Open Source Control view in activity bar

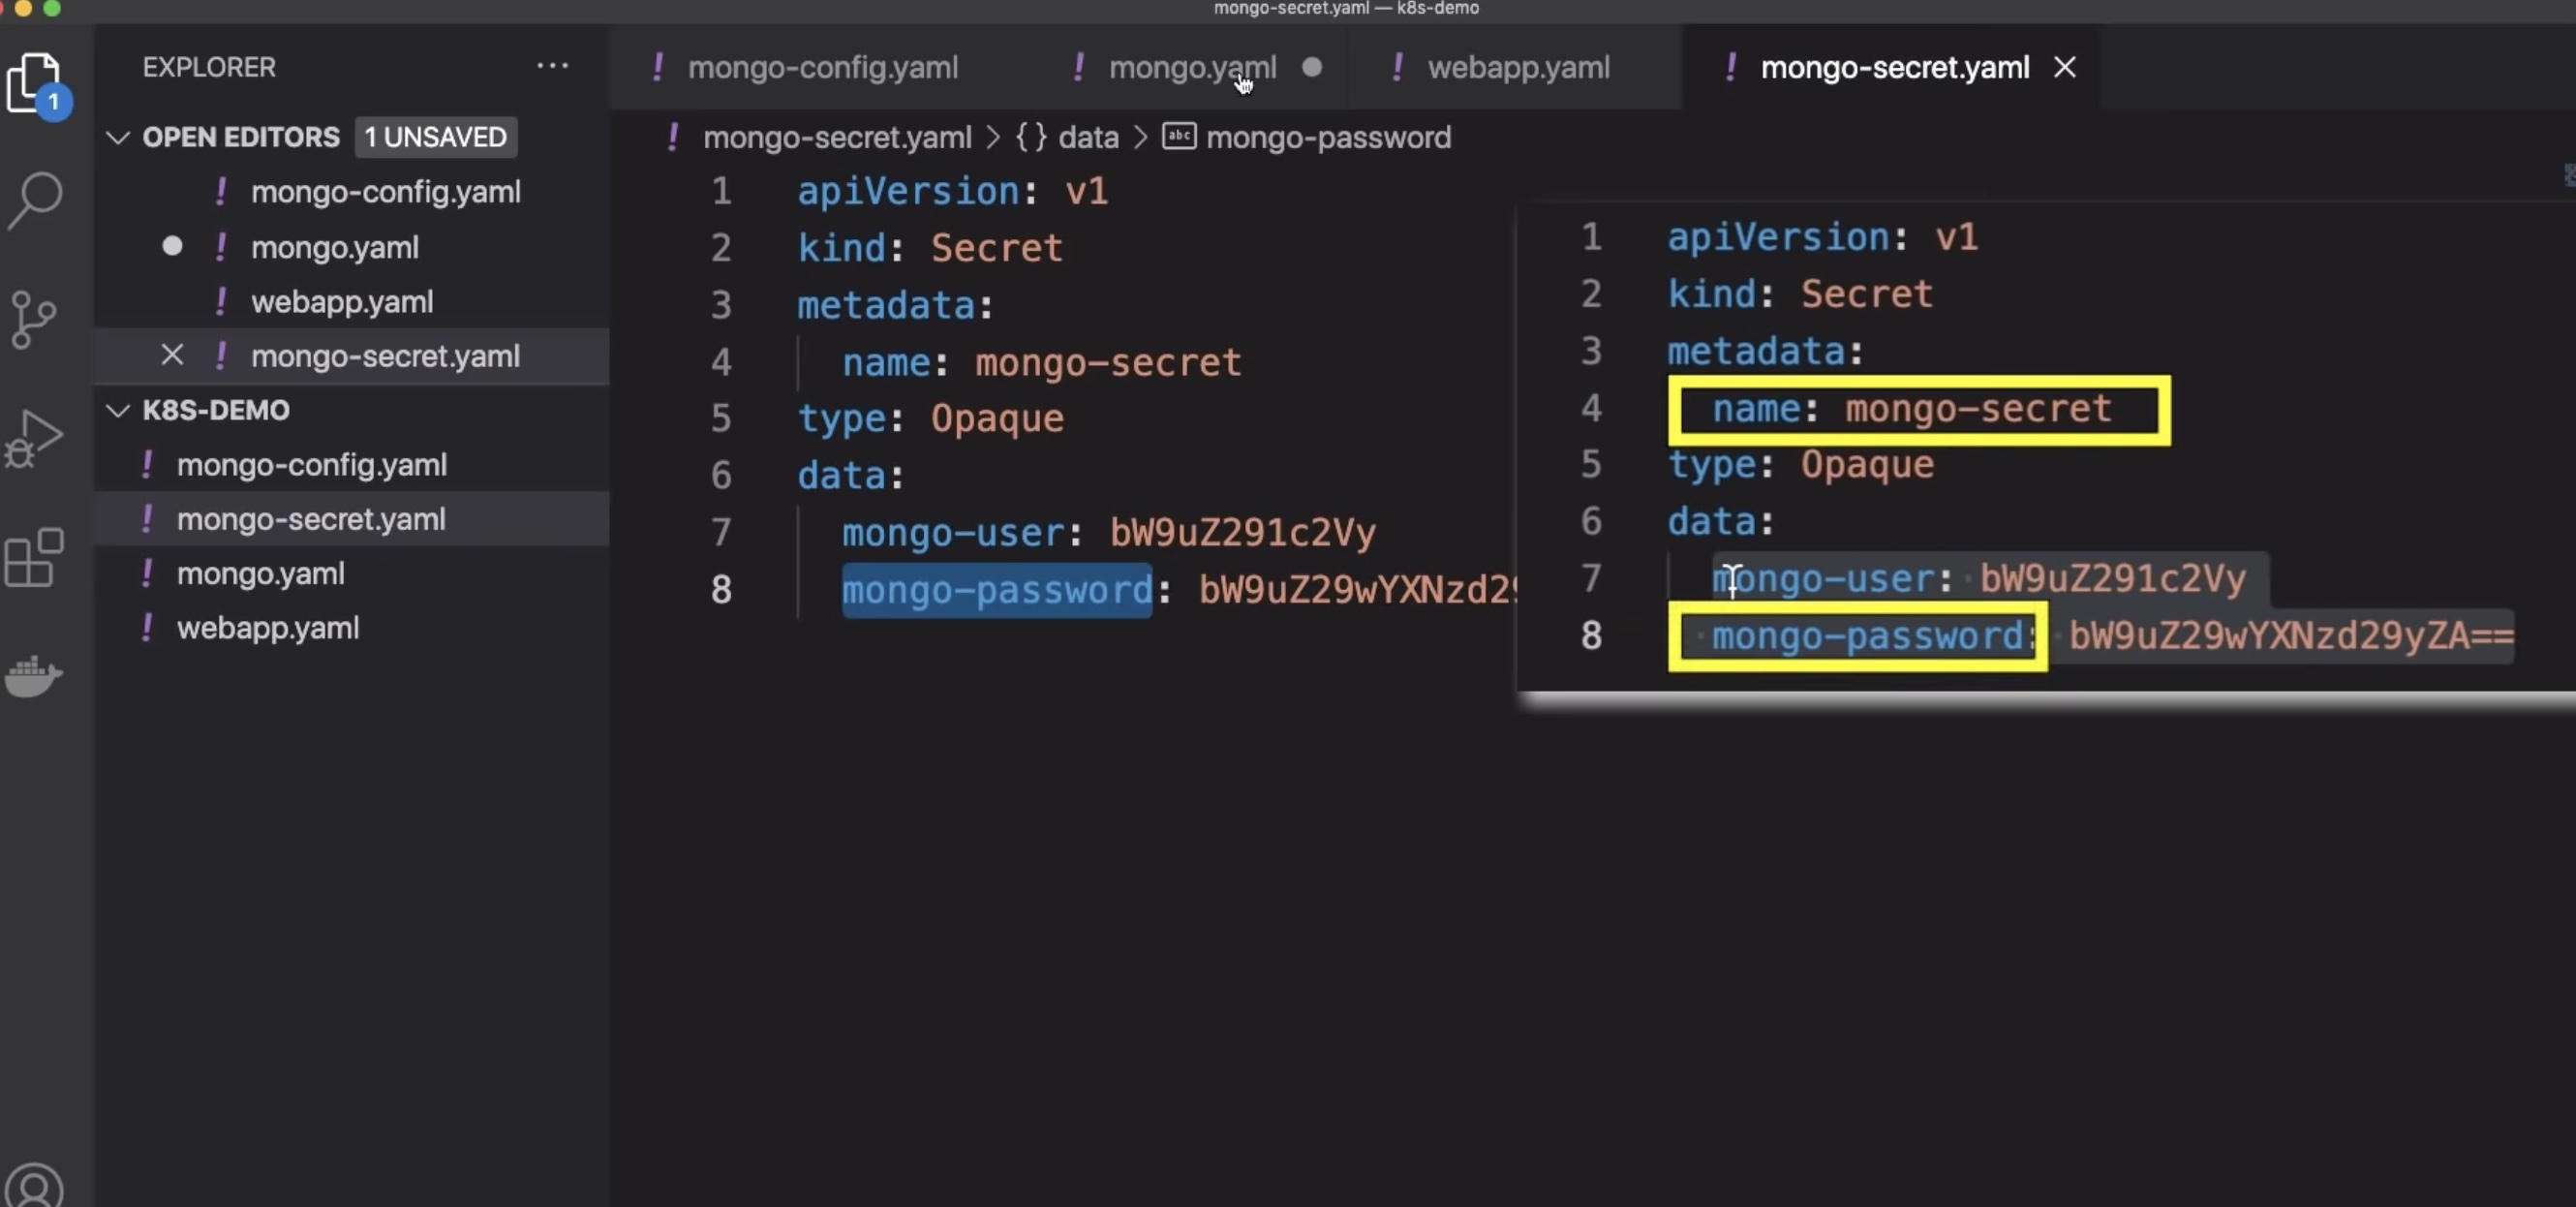click(x=34, y=319)
